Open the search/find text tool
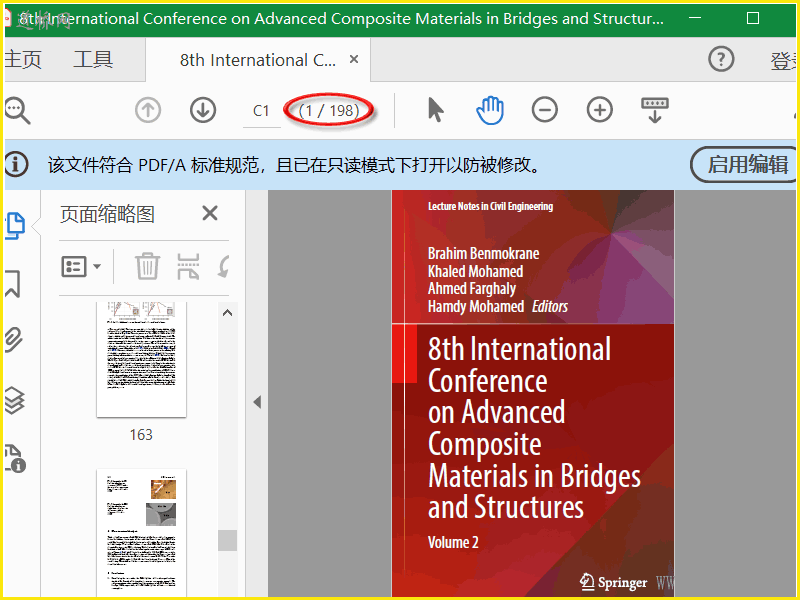The height and width of the screenshot is (600, 800). (x=17, y=110)
